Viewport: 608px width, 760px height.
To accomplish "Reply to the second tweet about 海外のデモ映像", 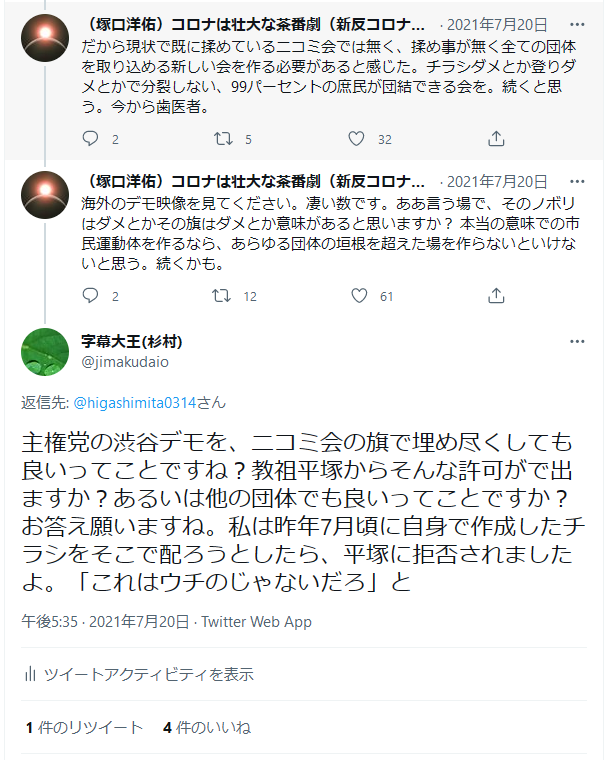I will pos(90,295).
